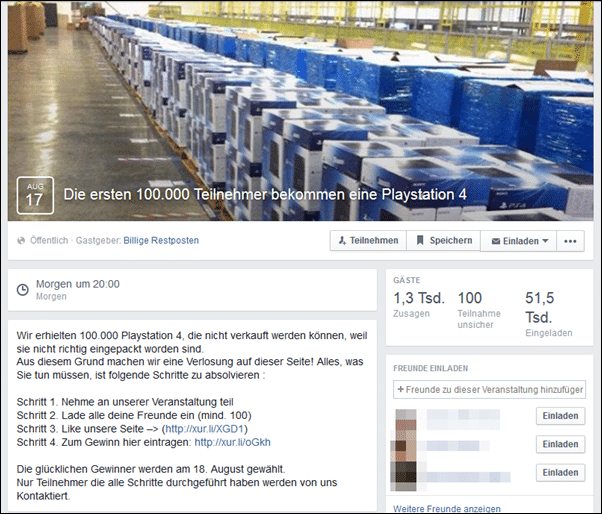Click the Aug 17 date badge

35,195
